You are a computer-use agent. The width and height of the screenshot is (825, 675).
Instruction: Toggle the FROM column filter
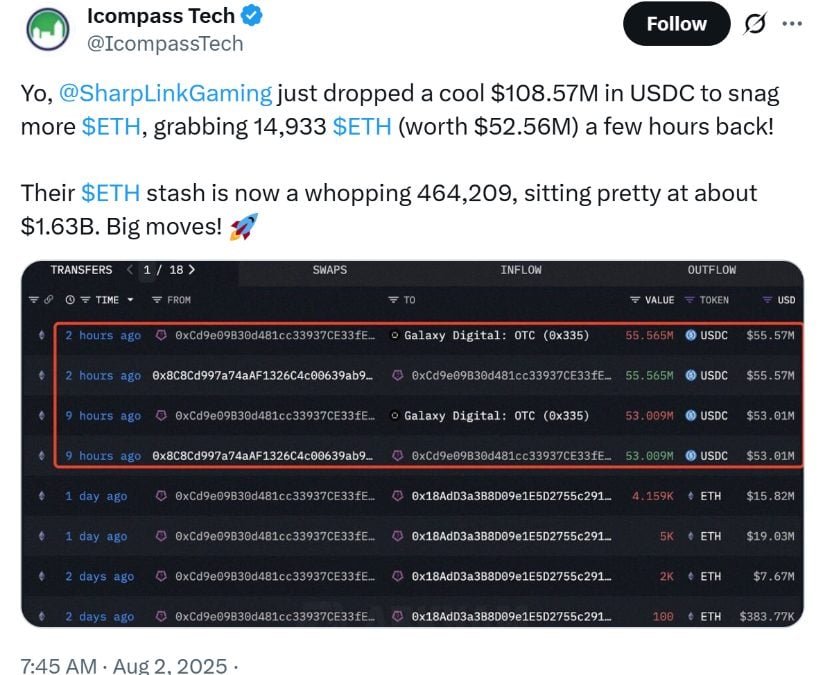pos(157,300)
